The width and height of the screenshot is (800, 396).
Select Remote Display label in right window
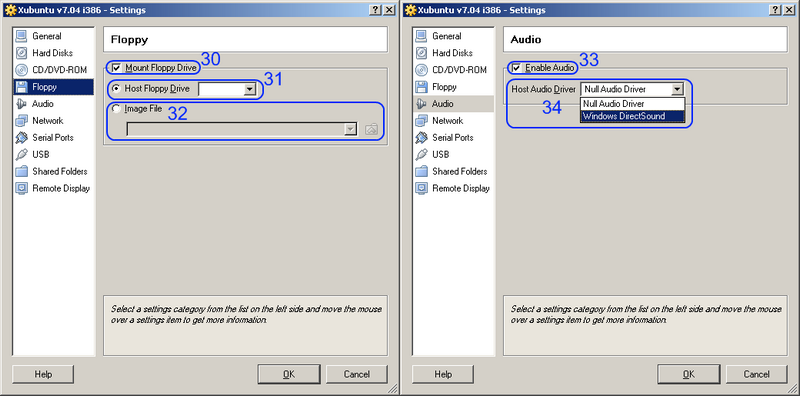click(461, 188)
